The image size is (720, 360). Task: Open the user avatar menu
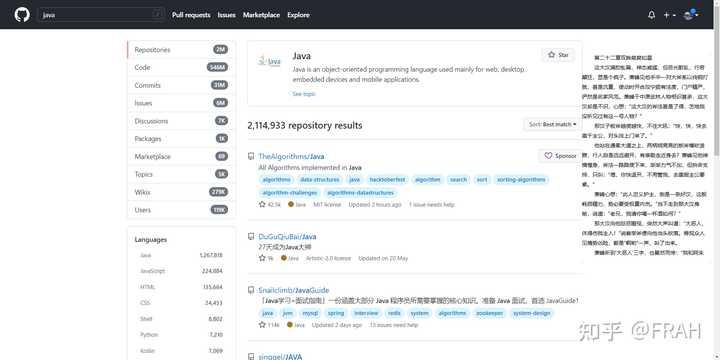click(691, 15)
